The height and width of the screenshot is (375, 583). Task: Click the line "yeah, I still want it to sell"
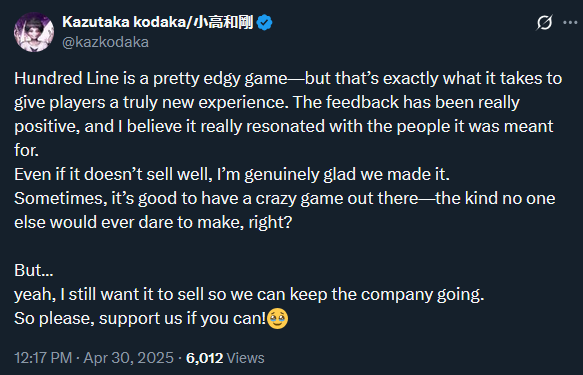pos(249,294)
